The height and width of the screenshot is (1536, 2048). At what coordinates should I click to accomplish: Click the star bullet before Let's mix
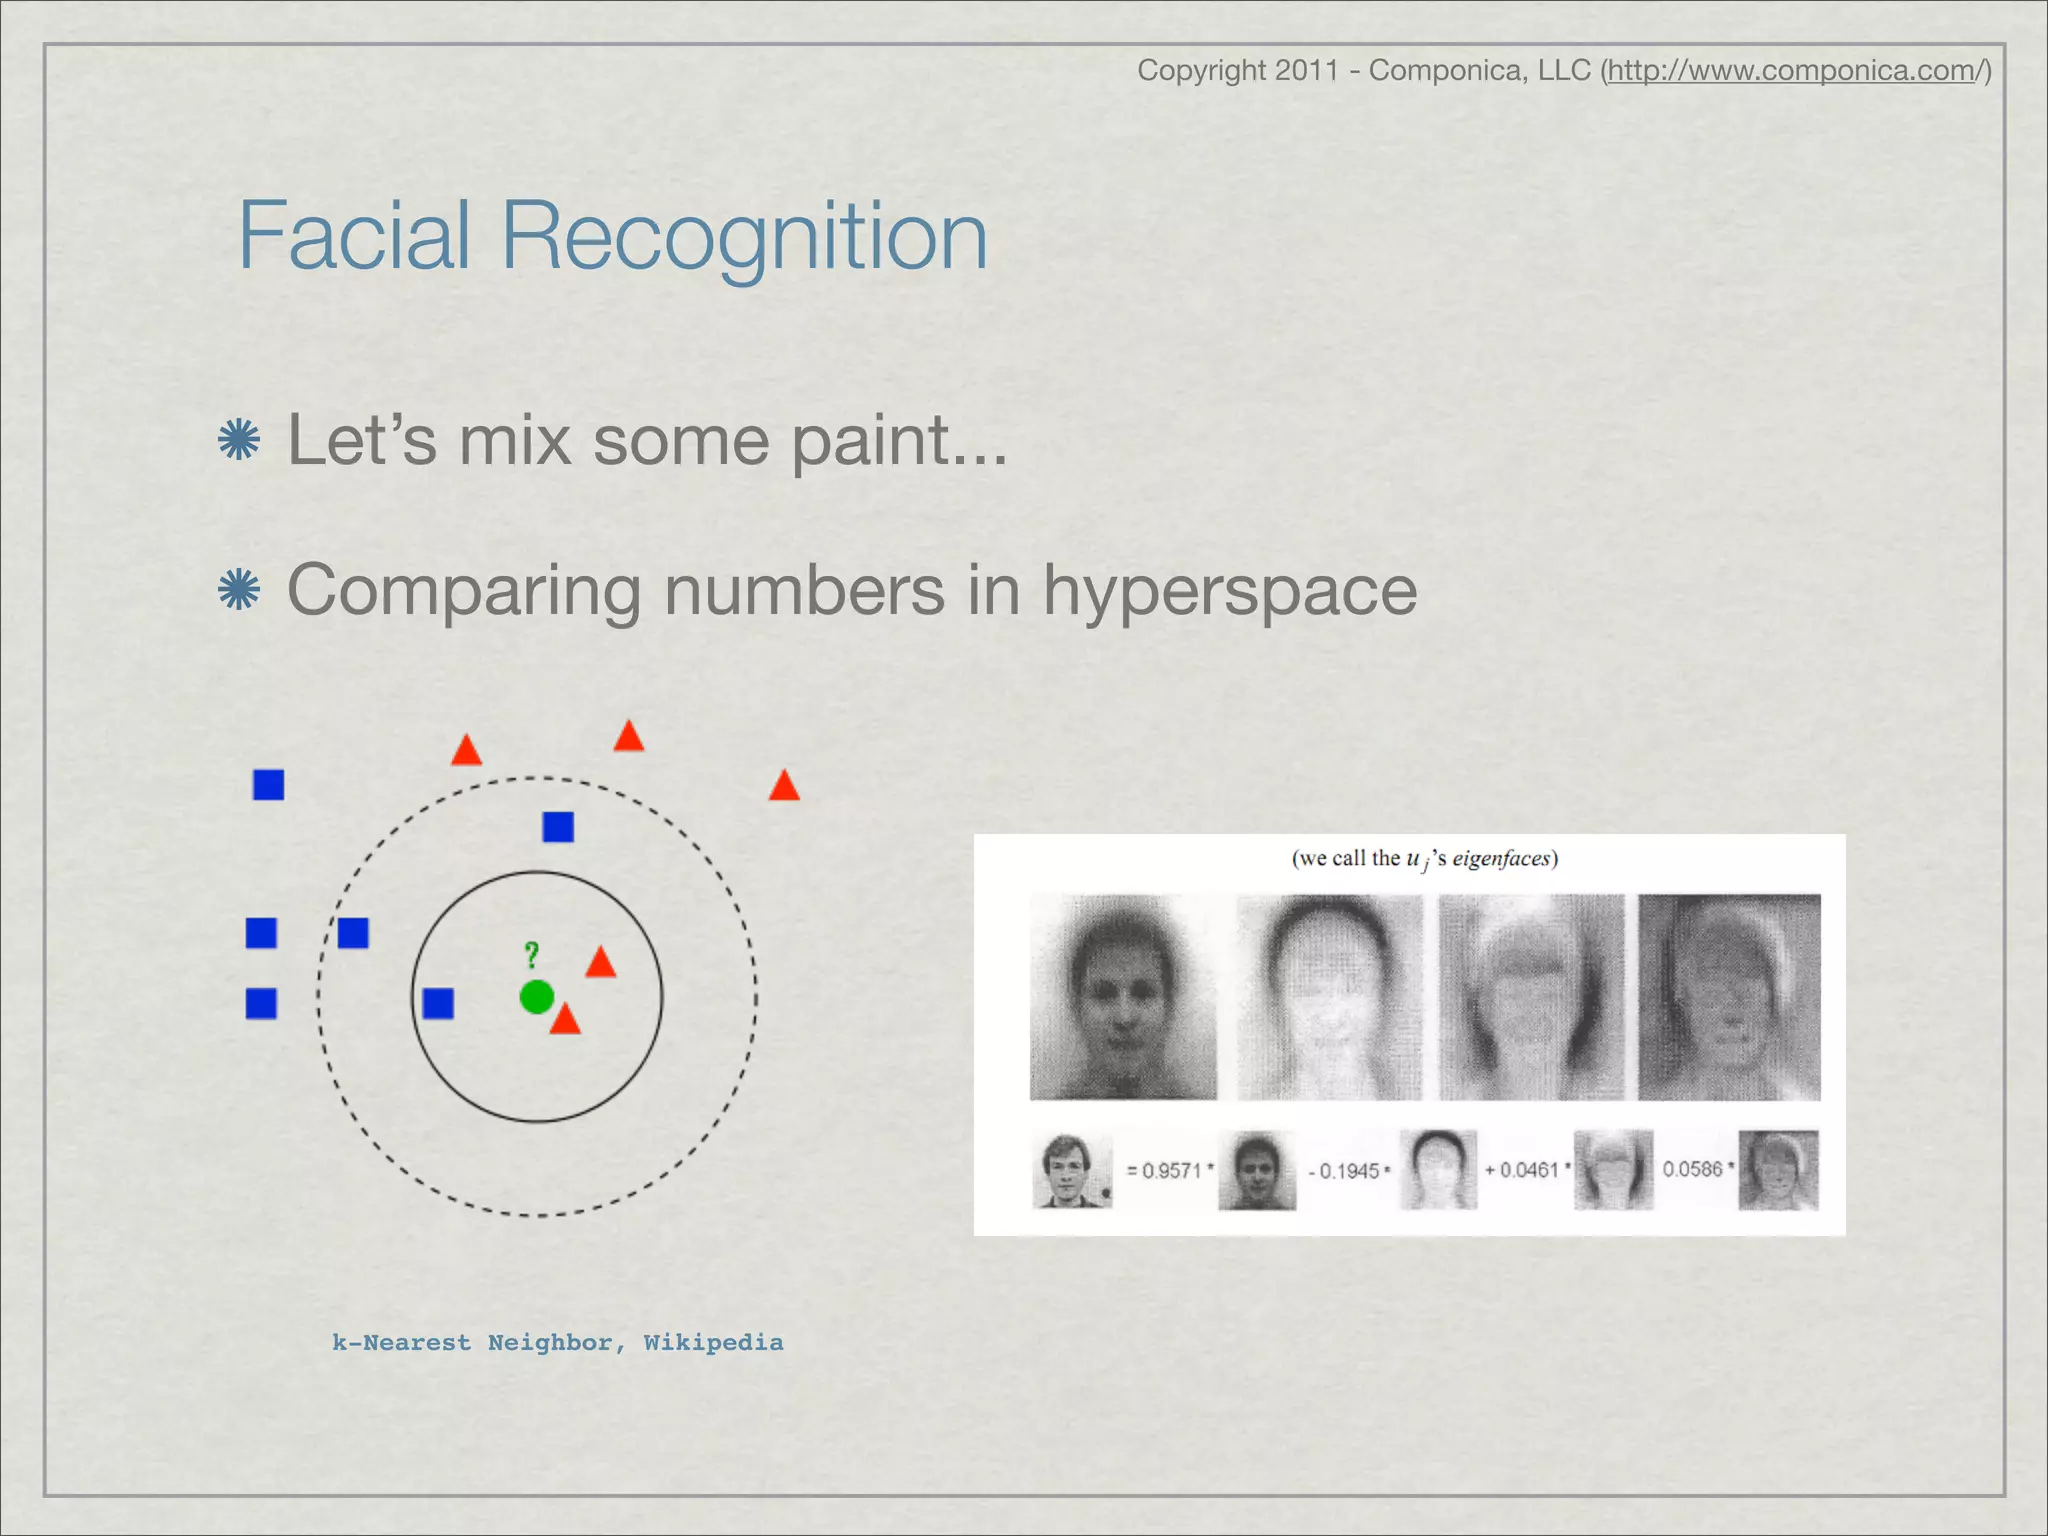tap(239, 440)
